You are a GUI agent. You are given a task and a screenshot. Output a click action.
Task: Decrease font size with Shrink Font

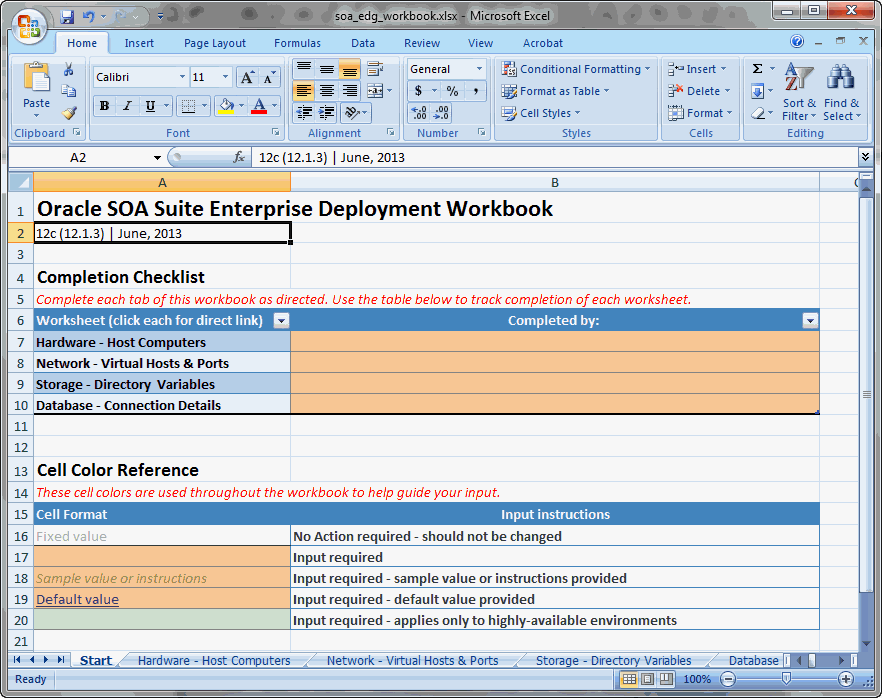268,77
